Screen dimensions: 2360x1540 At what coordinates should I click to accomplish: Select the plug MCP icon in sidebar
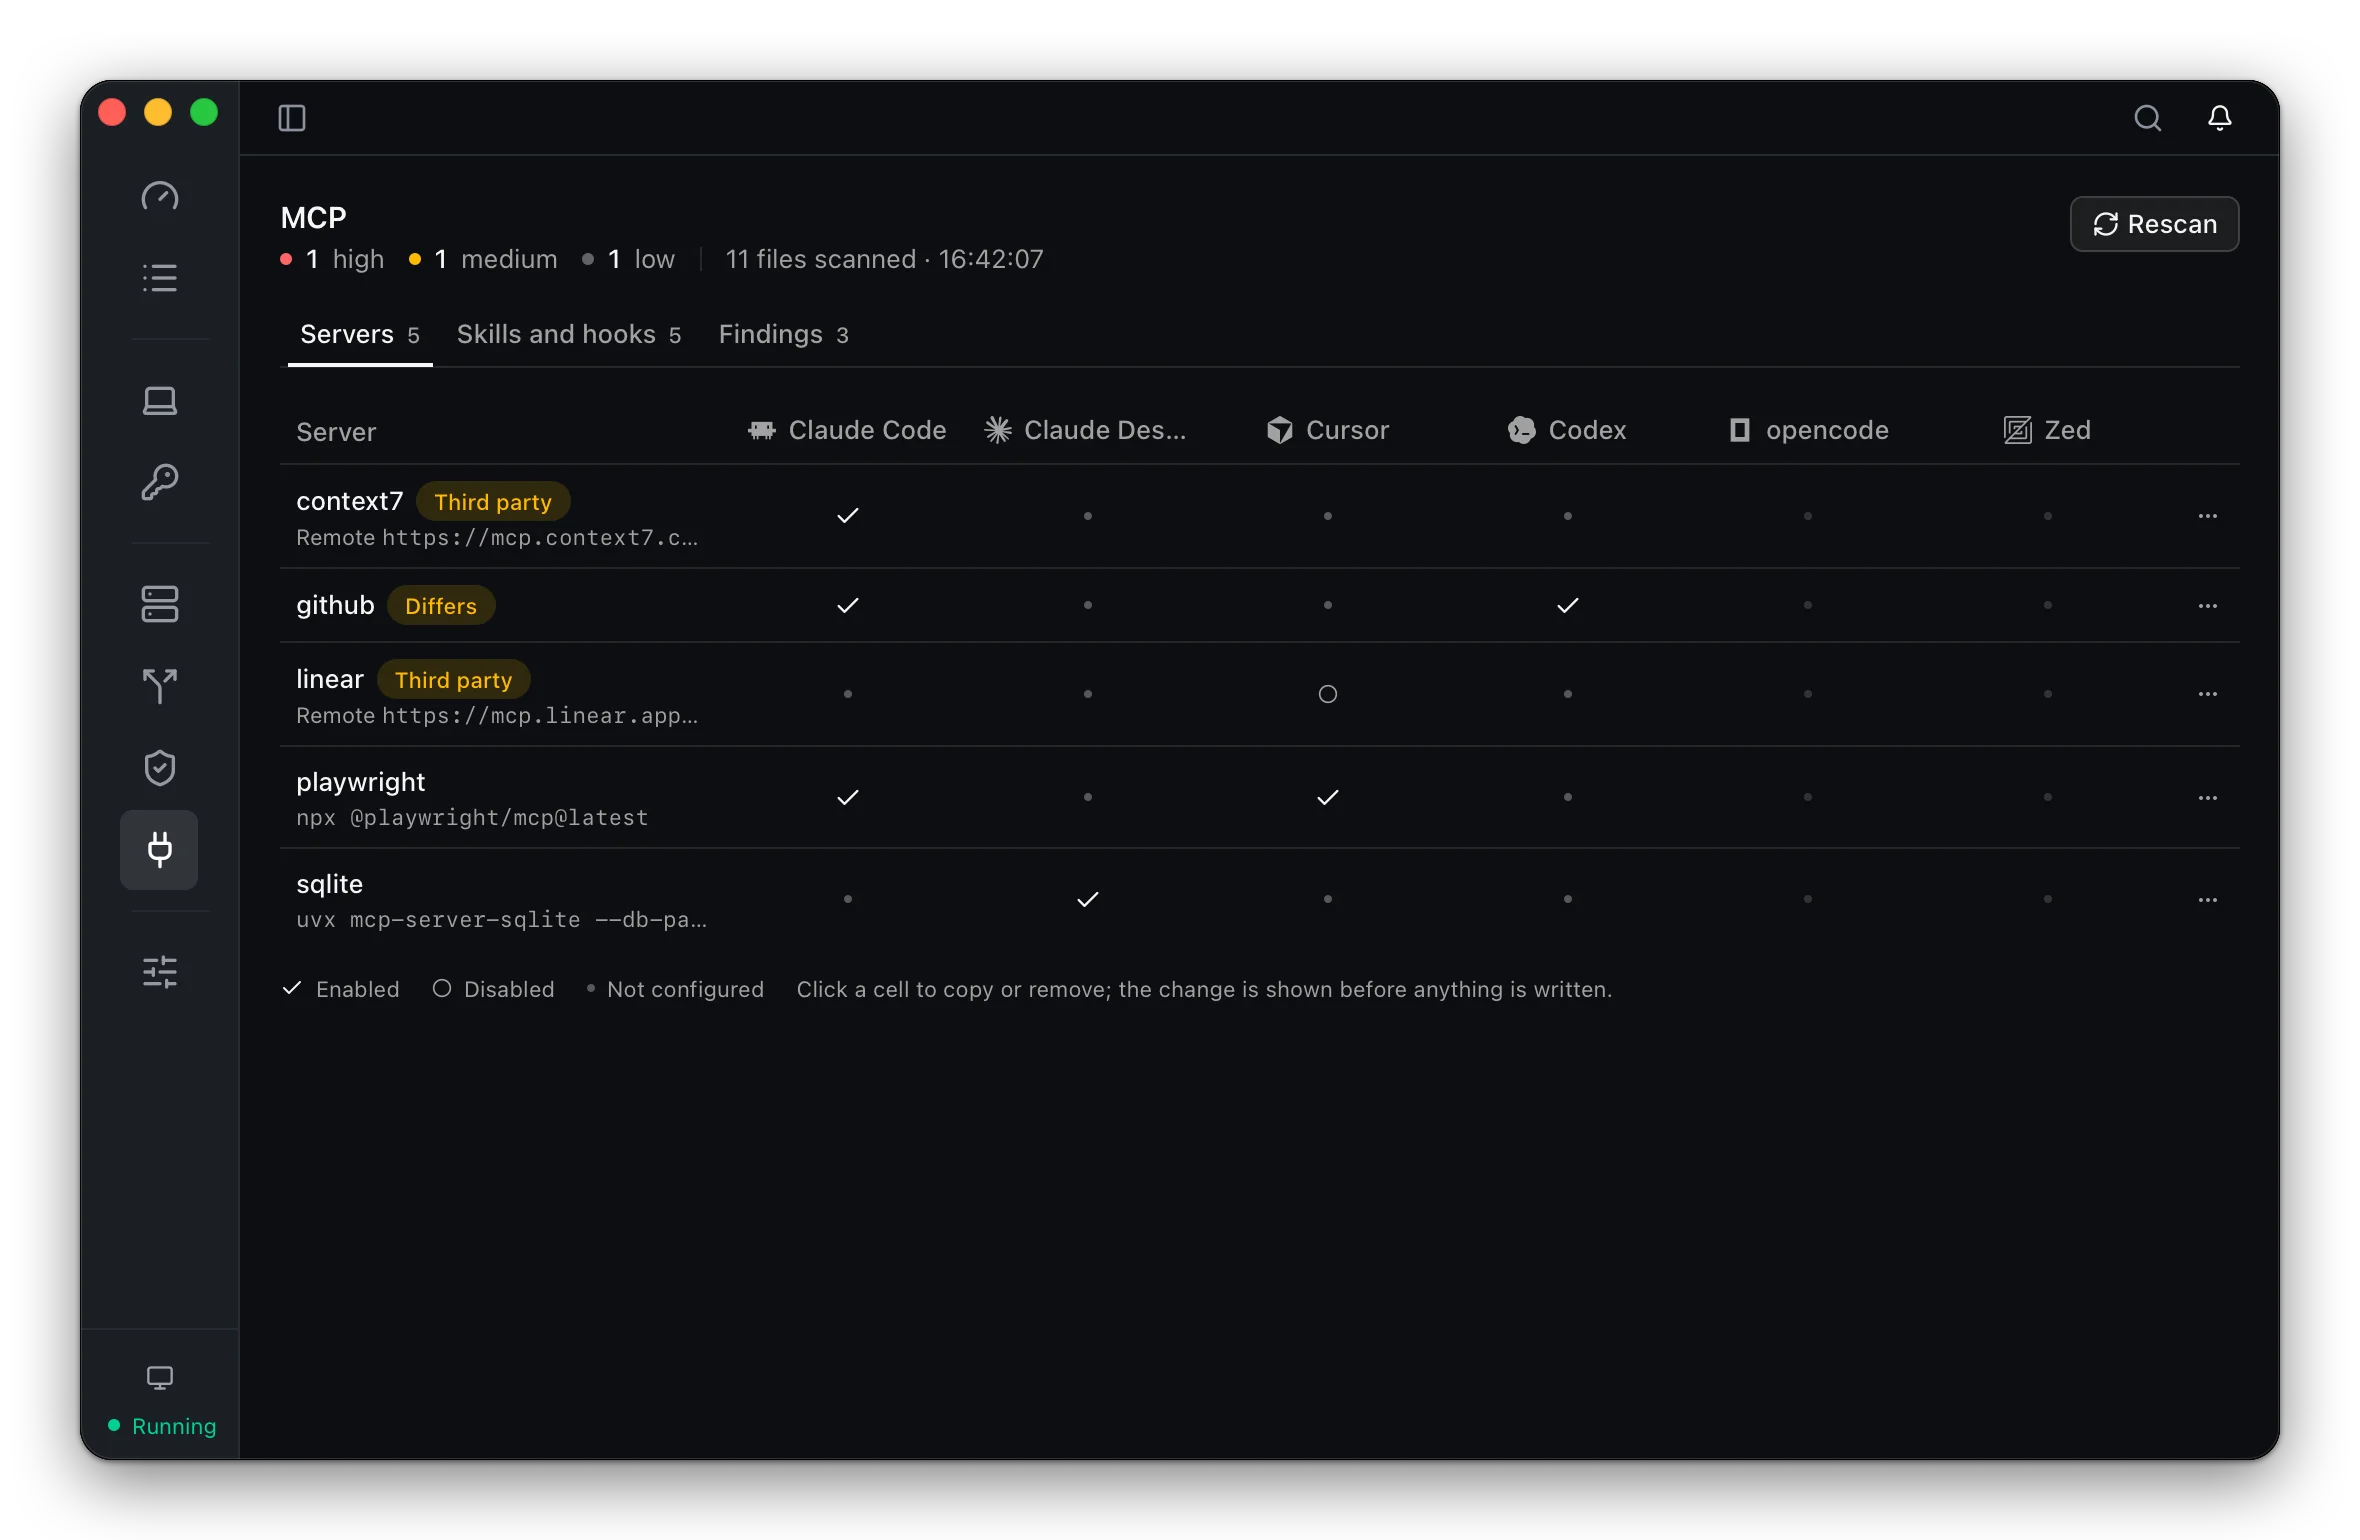[x=159, y=850]
